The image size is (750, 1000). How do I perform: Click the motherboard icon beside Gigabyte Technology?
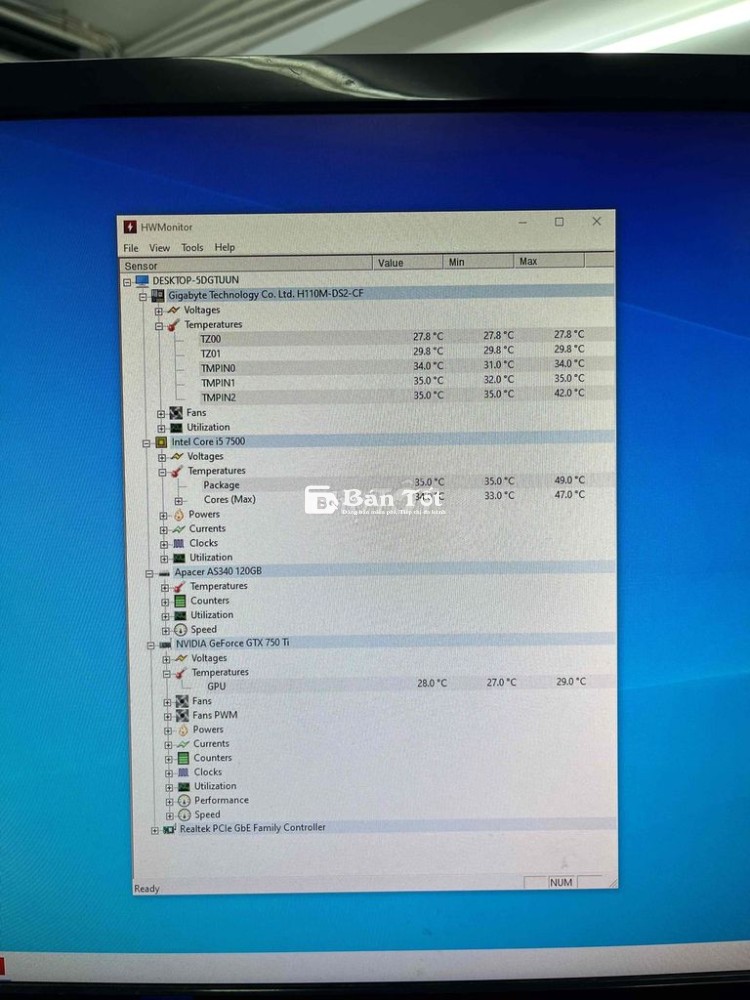click(158, 296)
